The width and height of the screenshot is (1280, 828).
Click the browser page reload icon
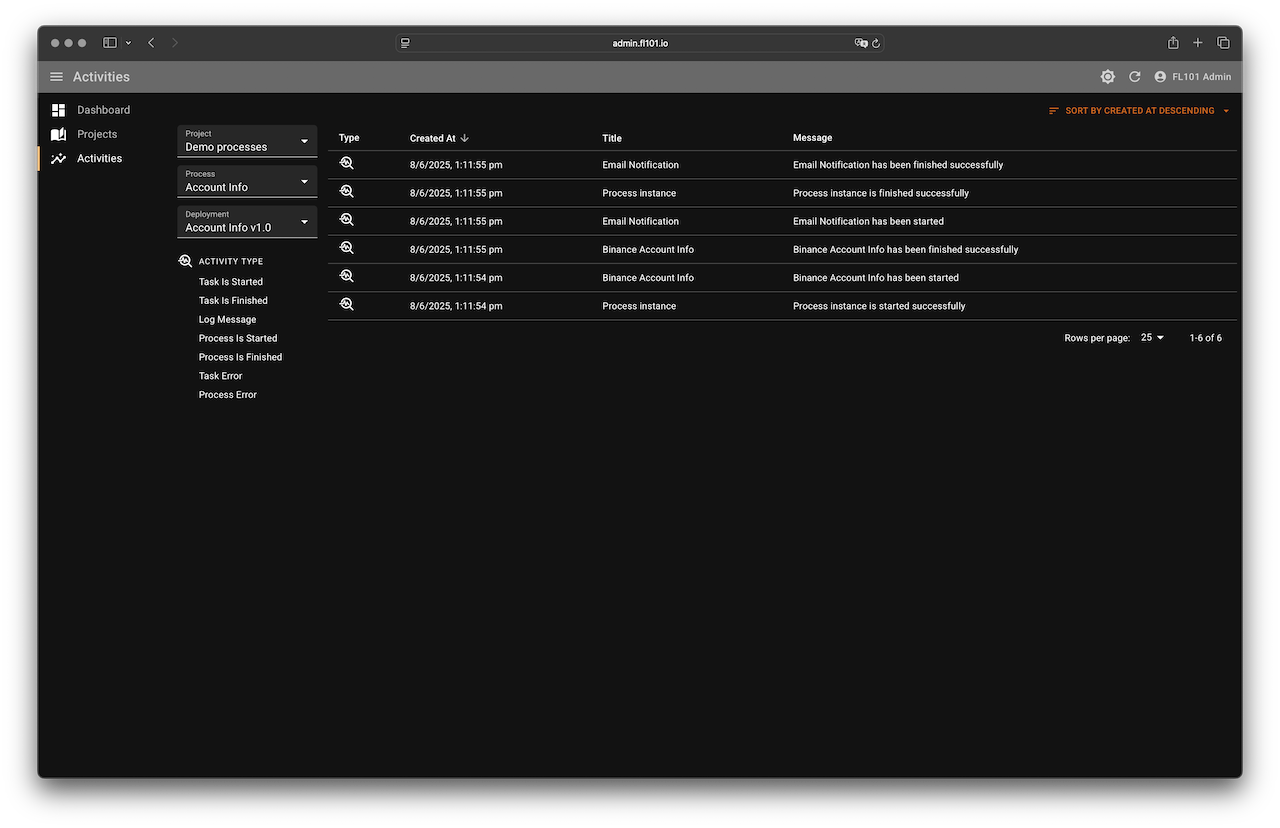876,43
